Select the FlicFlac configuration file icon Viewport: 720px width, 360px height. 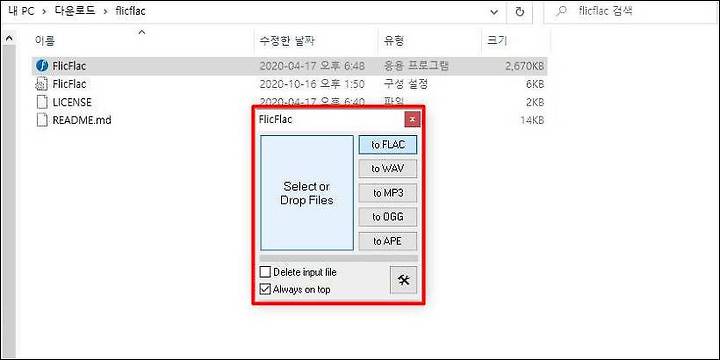click(x=42, y=84)
